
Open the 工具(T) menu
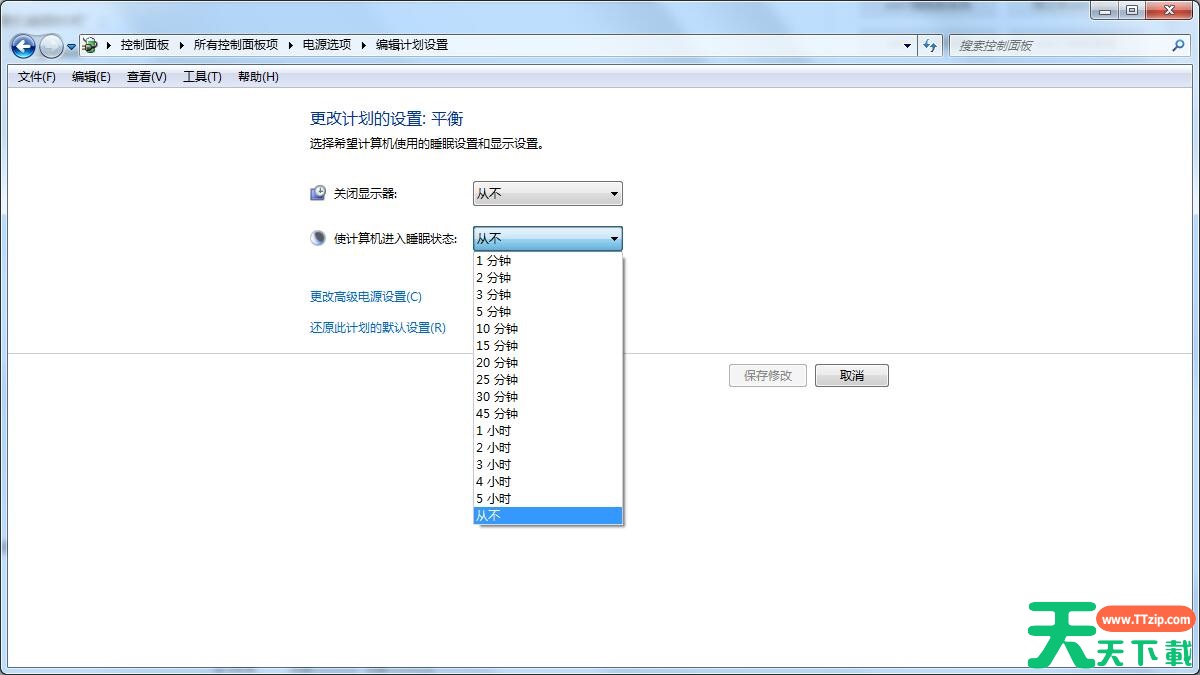point(202,77)
